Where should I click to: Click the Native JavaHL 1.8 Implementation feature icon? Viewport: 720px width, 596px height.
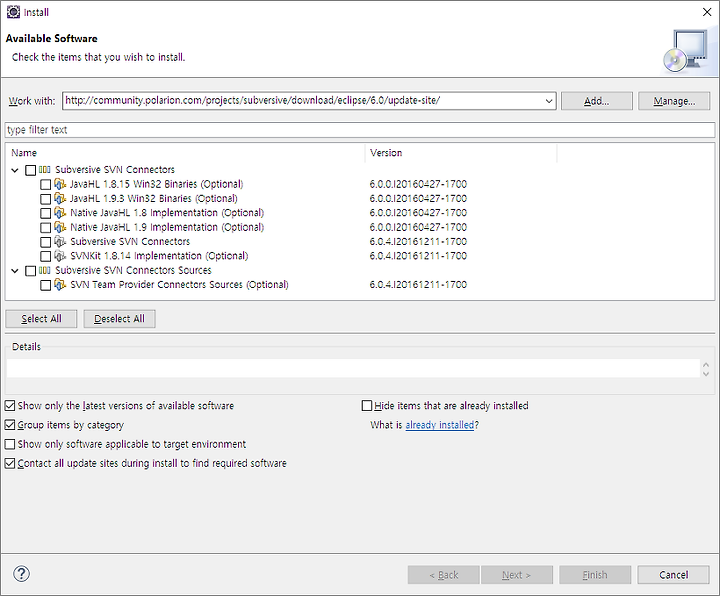click(x=60, y=213)
